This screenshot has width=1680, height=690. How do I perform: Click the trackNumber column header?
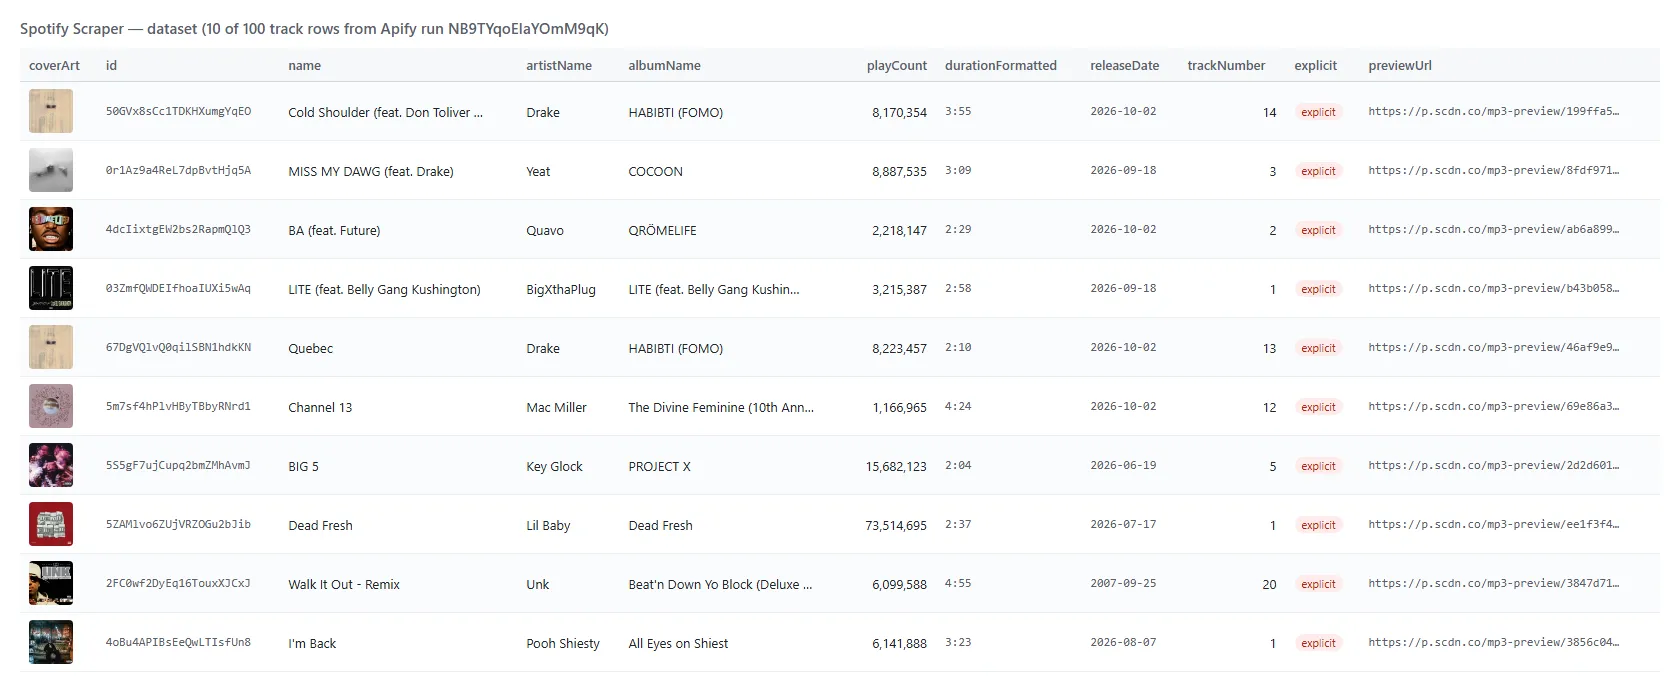point(1226,65)
